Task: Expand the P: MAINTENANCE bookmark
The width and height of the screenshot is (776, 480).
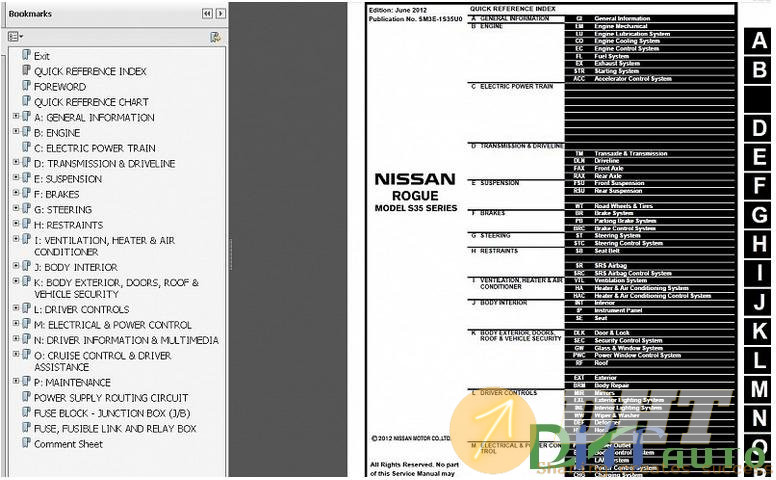Action: (16, 382)
